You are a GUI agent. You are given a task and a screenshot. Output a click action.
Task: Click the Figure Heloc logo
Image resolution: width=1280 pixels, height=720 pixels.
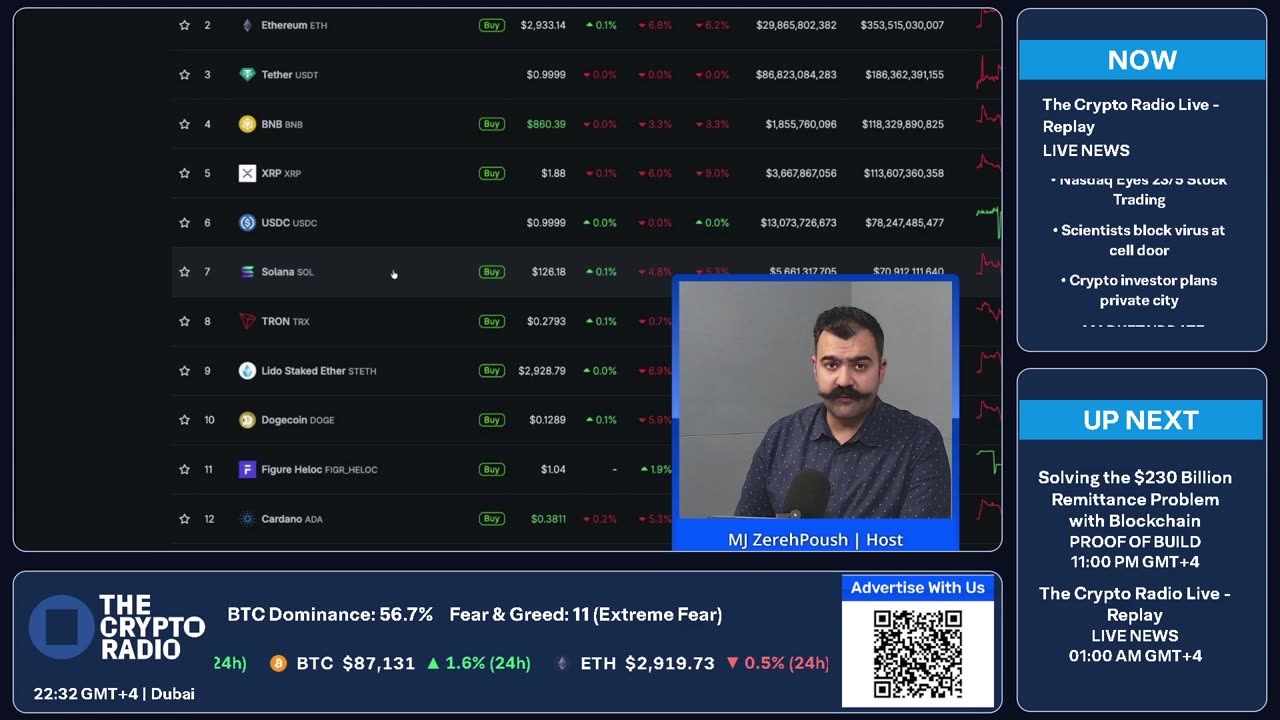pos(247,469)
